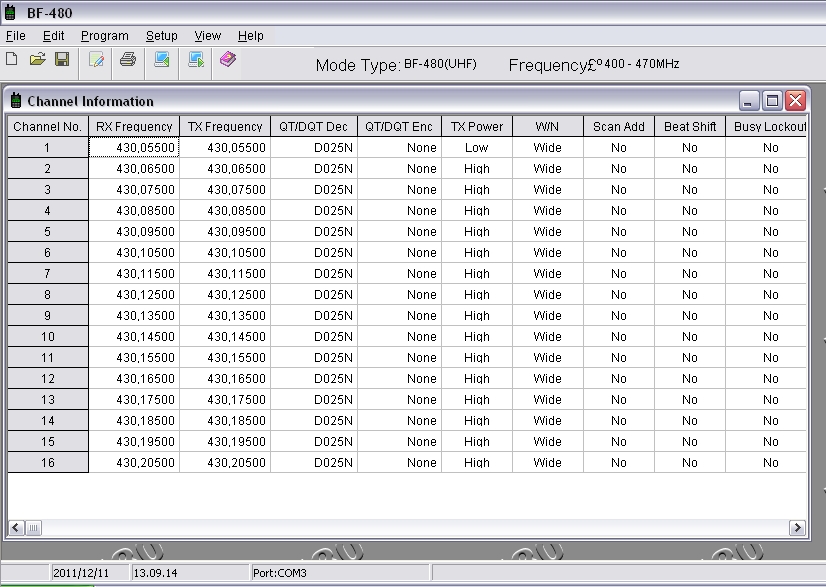Click the Scan Add column header
This screenshot has height=587, width=826.
point(618,126)
